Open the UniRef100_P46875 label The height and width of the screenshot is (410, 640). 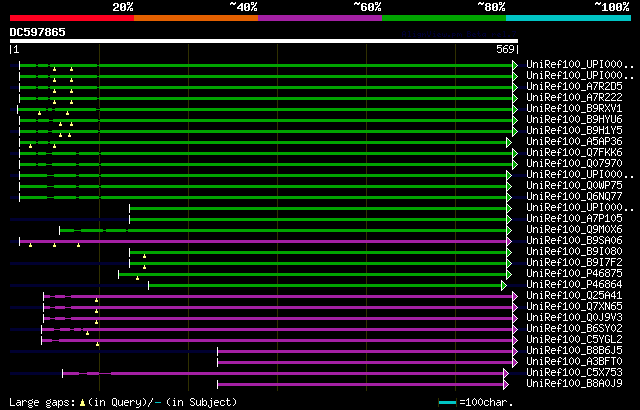(574, 274)
